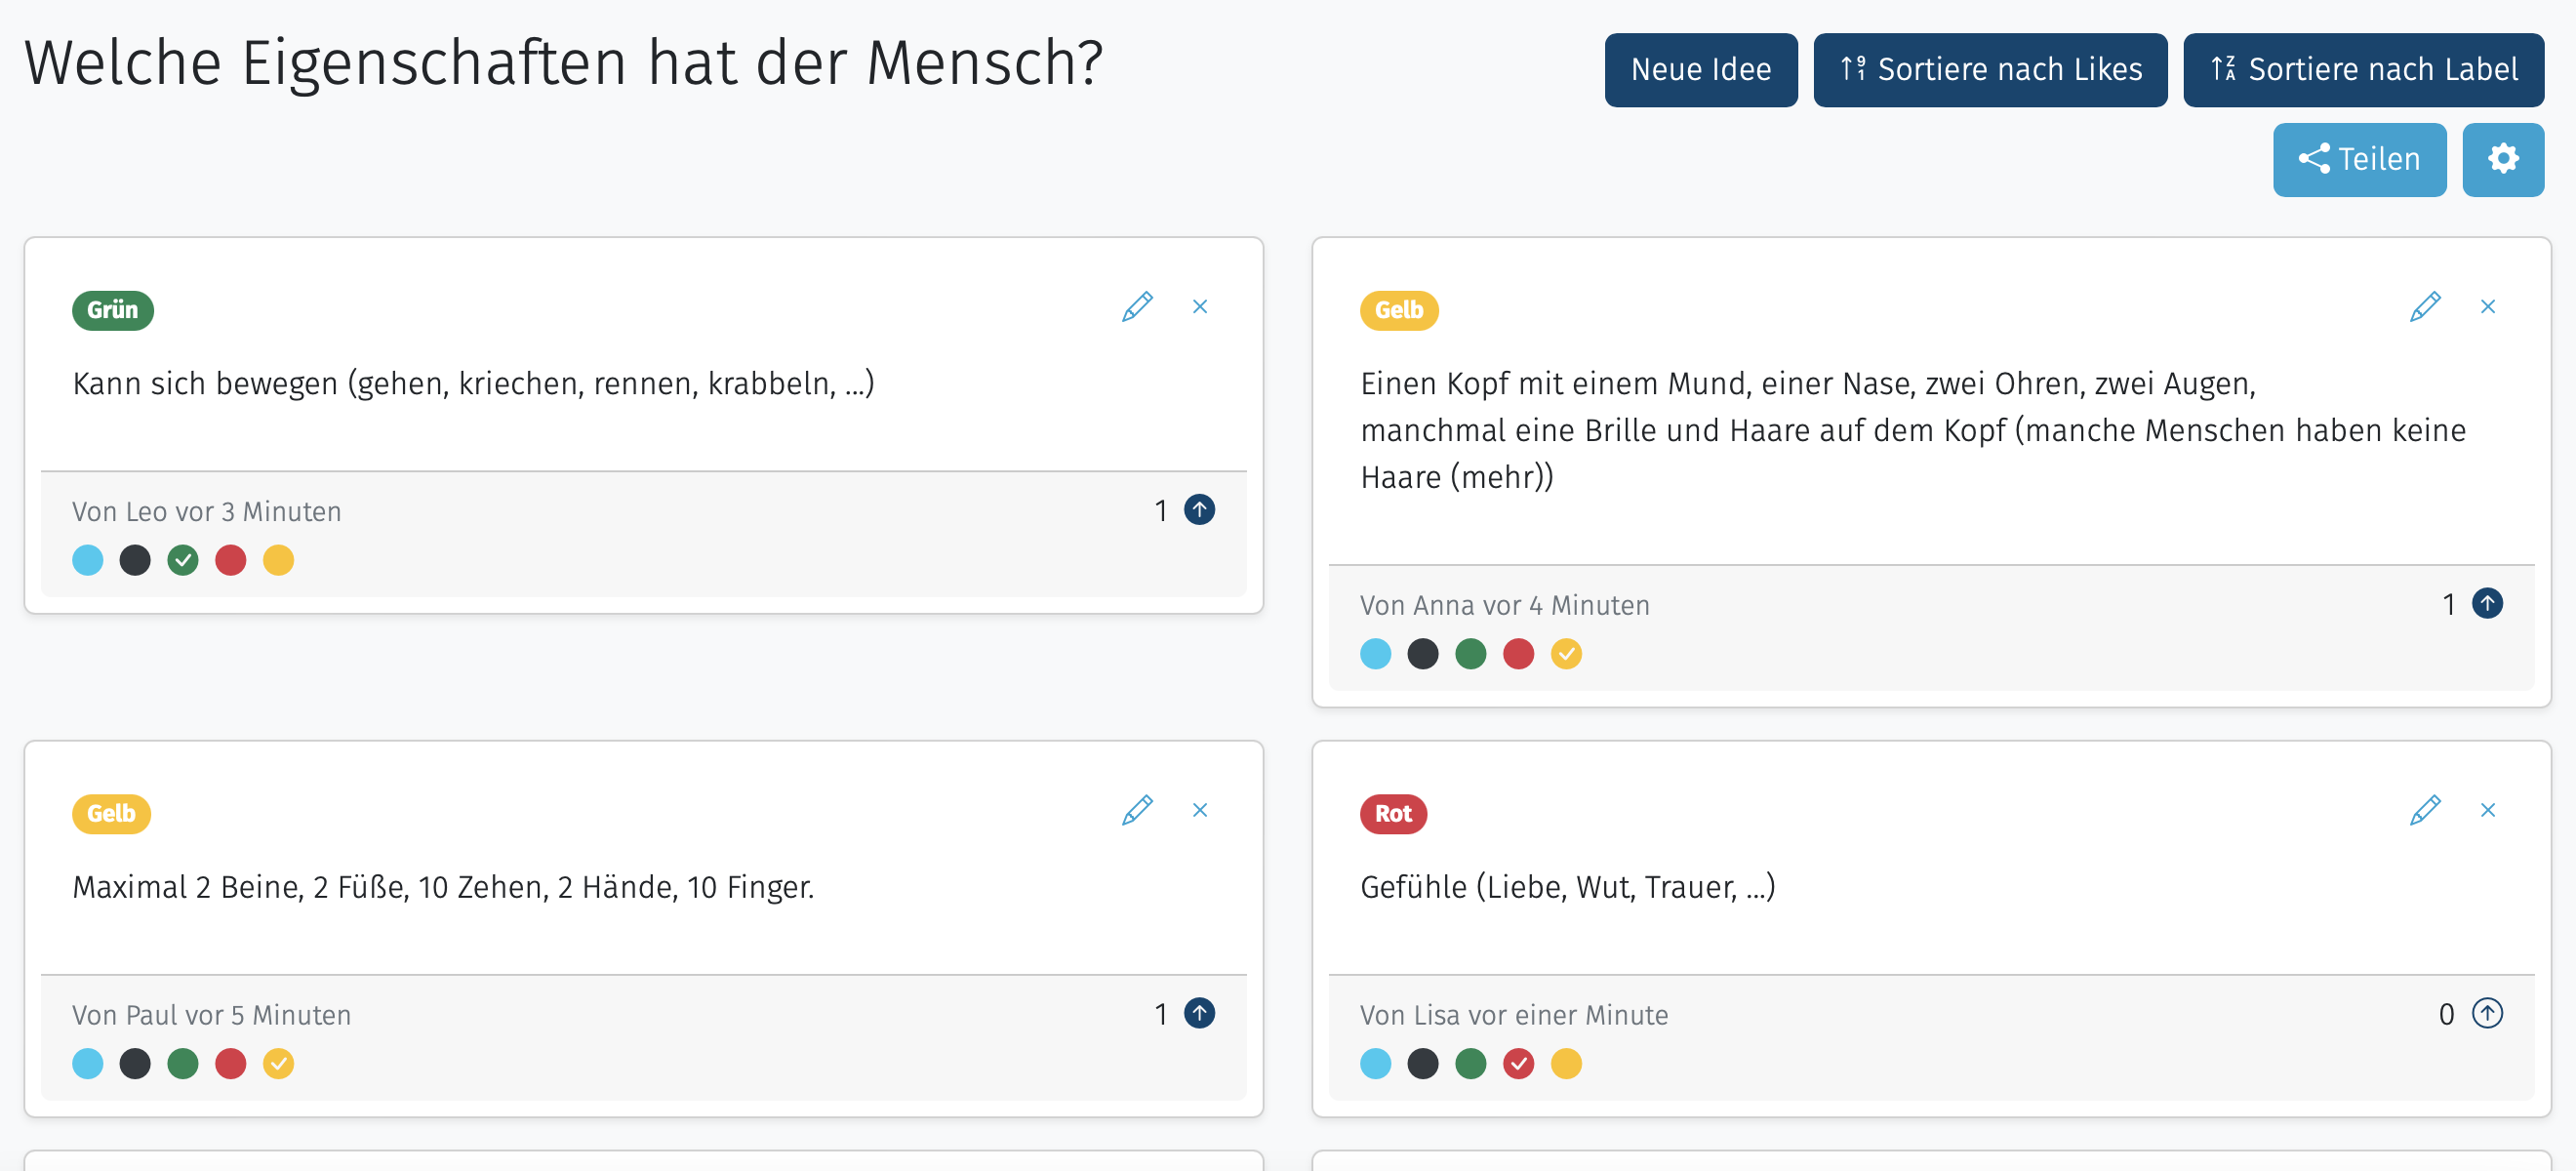Set Anna's idea label to green
2576x1171 pixels.
click(1471, 654)
